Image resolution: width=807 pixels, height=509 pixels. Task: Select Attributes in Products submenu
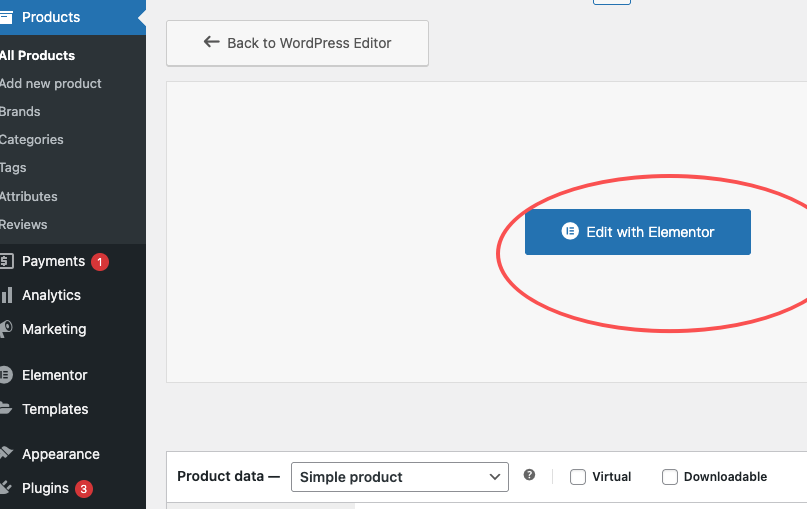coord(29,197)
